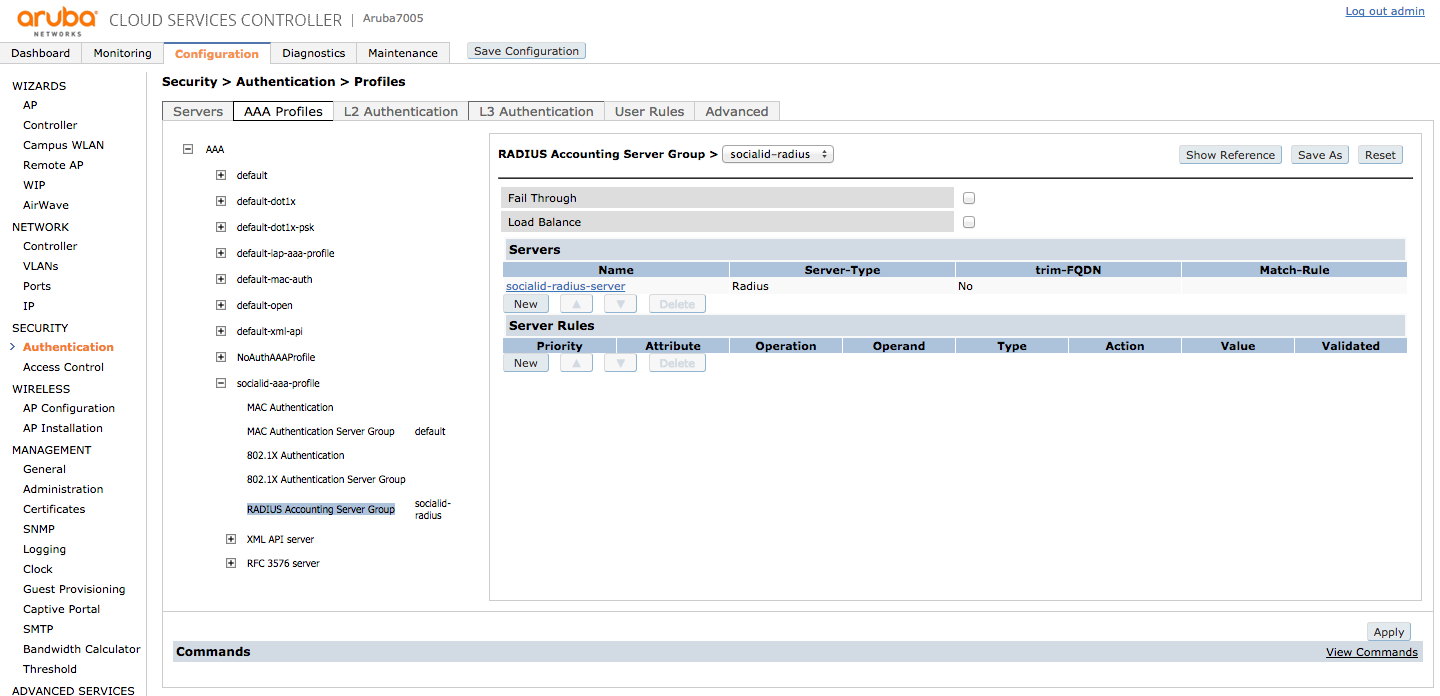Collapse the socialid-aaa-profile node

[x=221, y=383]
